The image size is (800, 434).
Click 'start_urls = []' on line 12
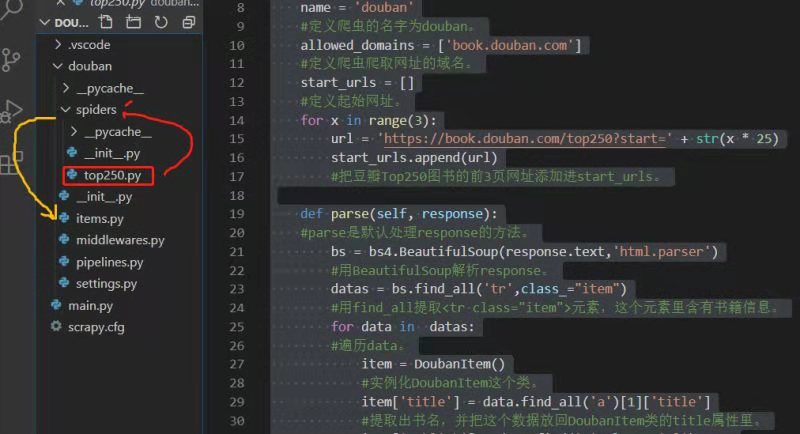[357, 83]
